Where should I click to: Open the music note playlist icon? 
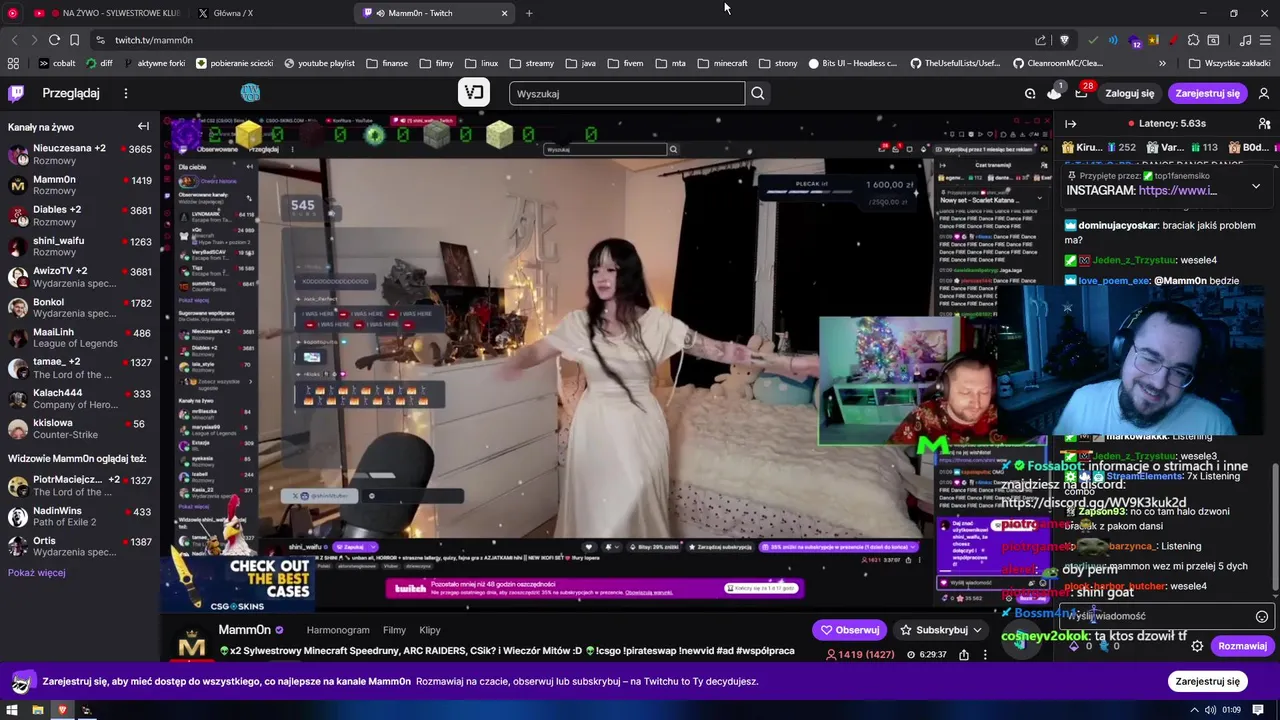point(1245,40)
